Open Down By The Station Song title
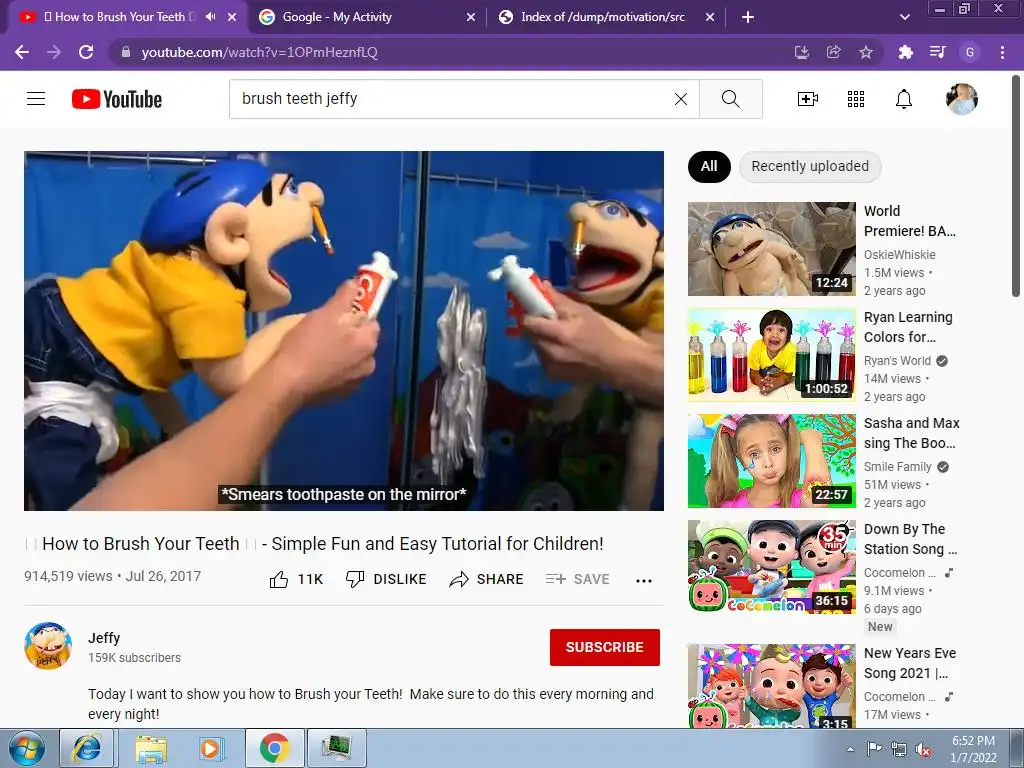 click(910, 539)
